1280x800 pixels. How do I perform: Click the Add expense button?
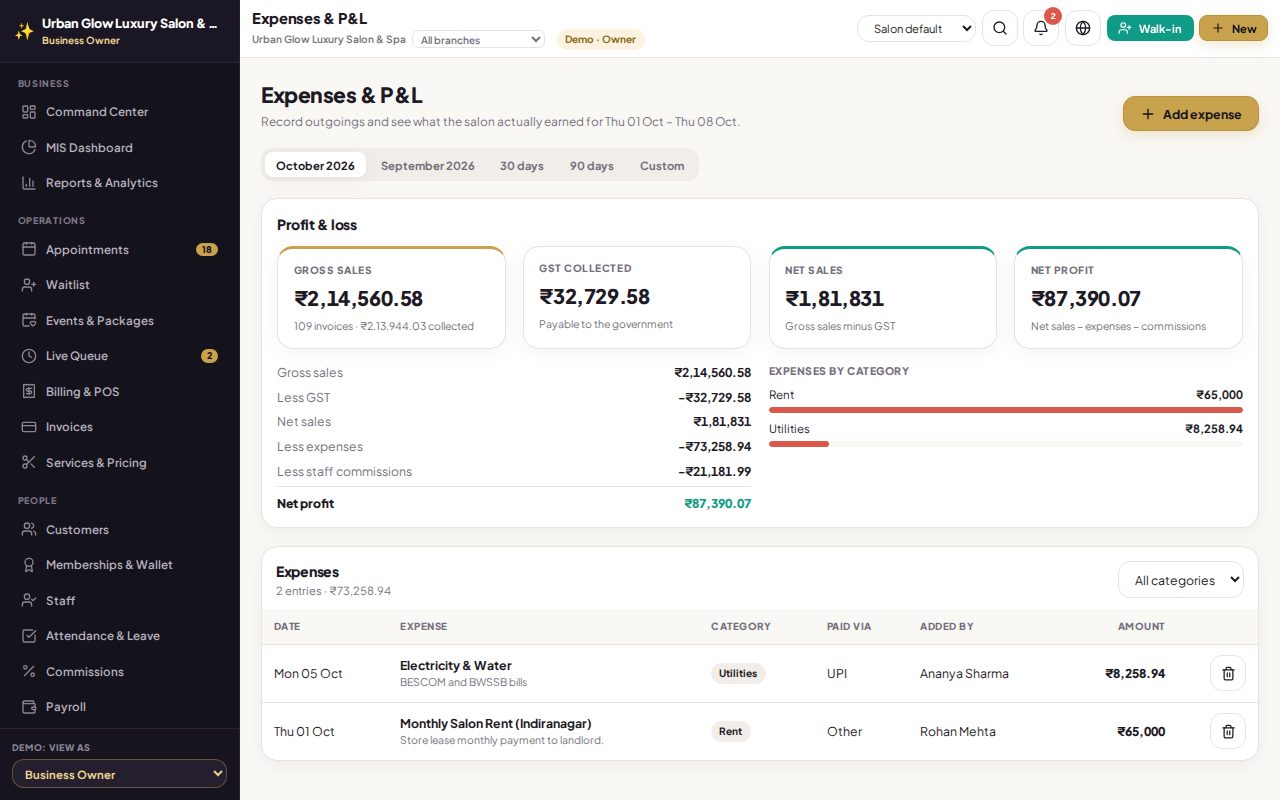[1191, 114]
